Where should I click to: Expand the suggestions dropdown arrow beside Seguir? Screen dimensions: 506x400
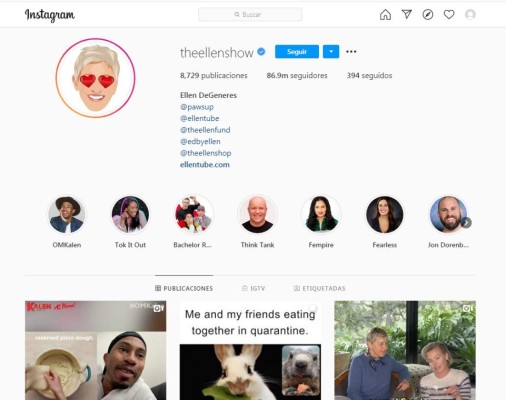click(331, 52)
